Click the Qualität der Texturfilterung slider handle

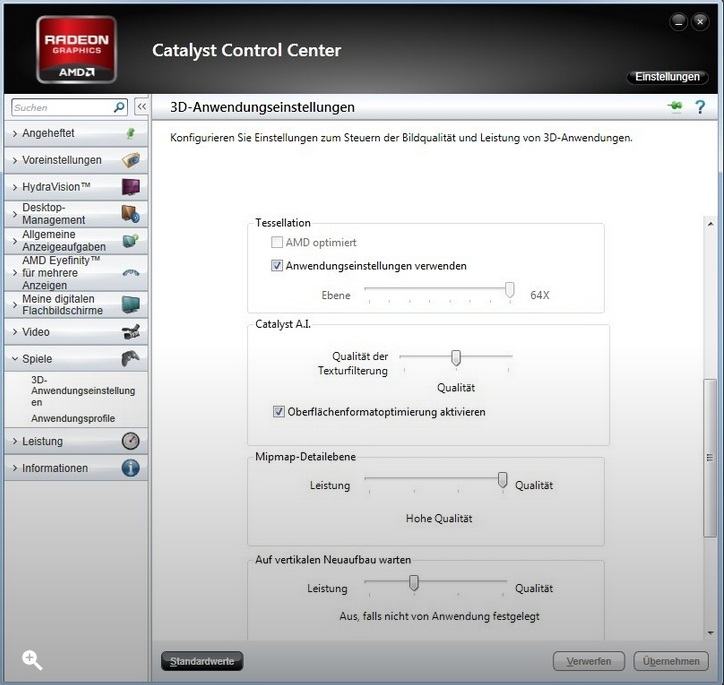456,358
